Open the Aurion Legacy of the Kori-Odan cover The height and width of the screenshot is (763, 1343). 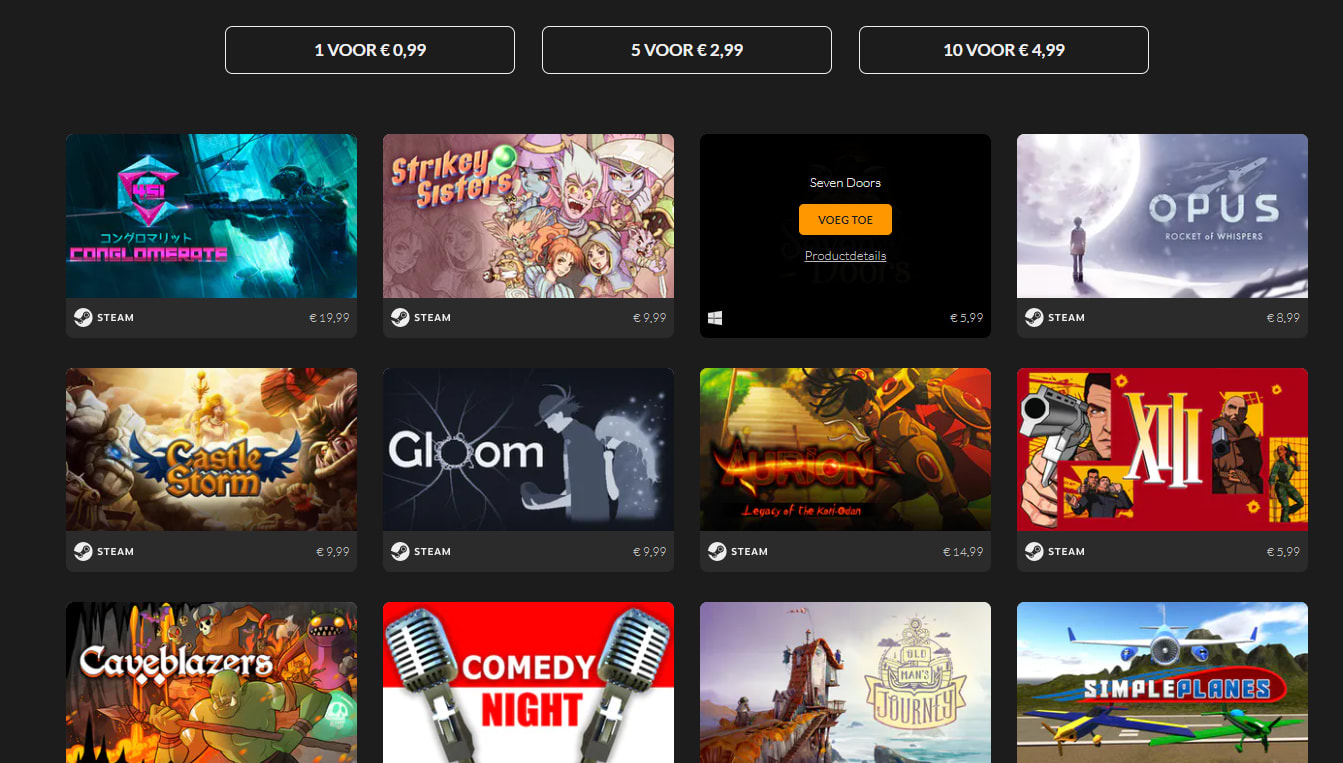[x=845, y=450]
